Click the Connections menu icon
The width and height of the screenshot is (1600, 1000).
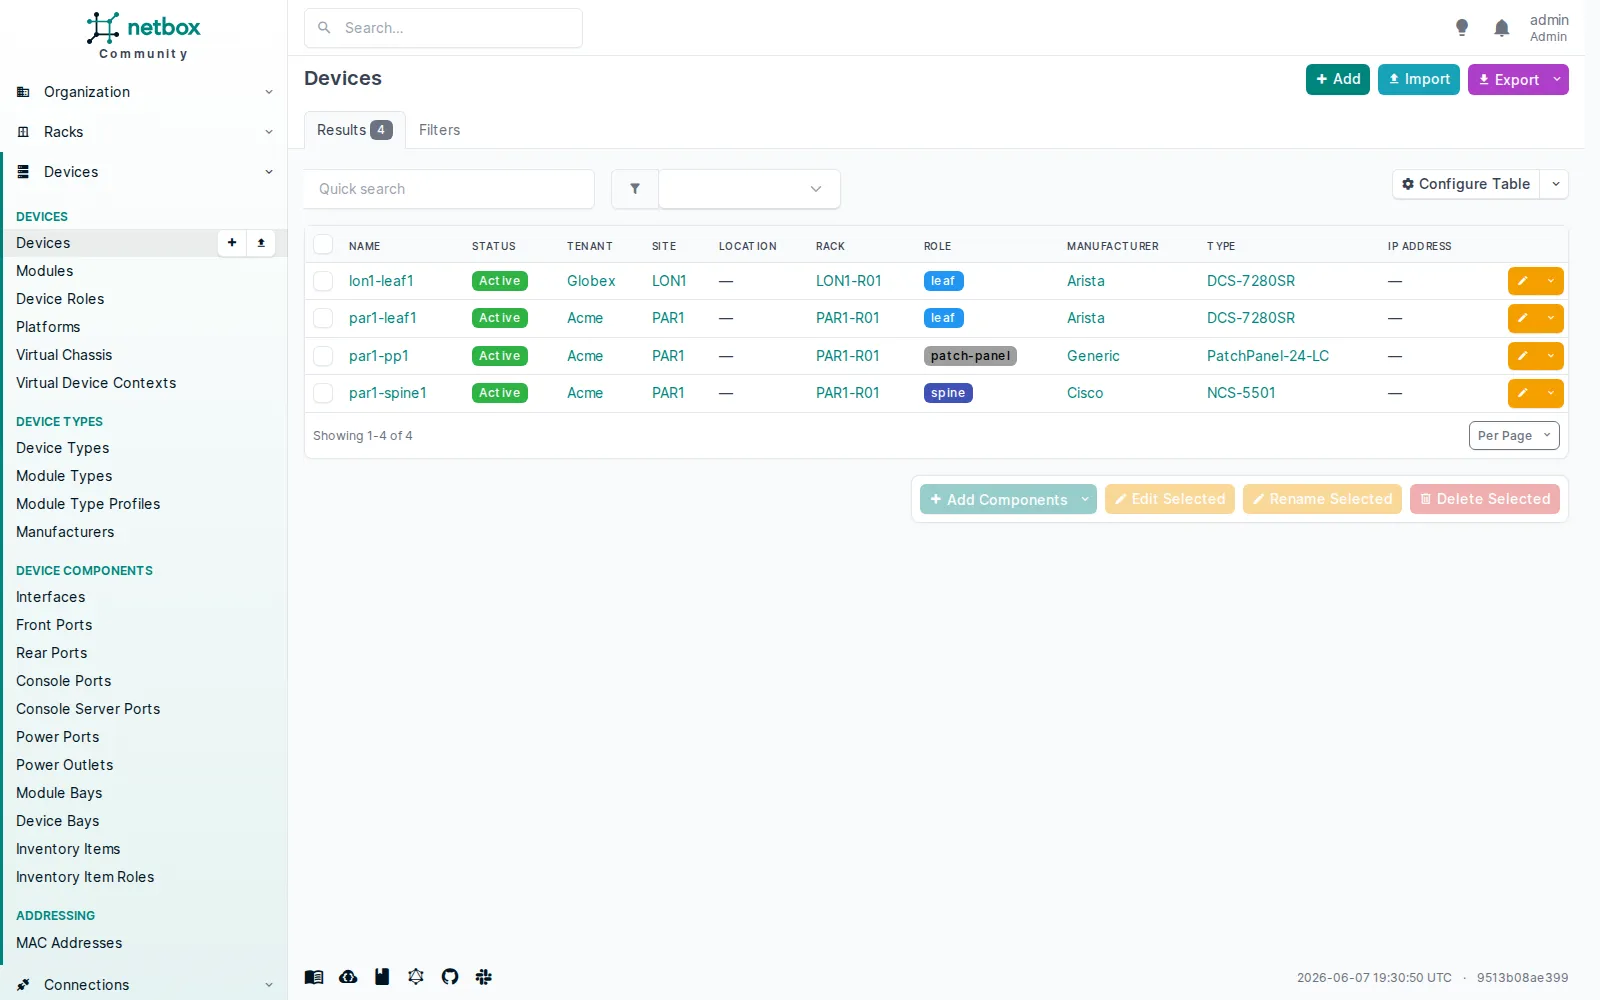click(23, 985)
